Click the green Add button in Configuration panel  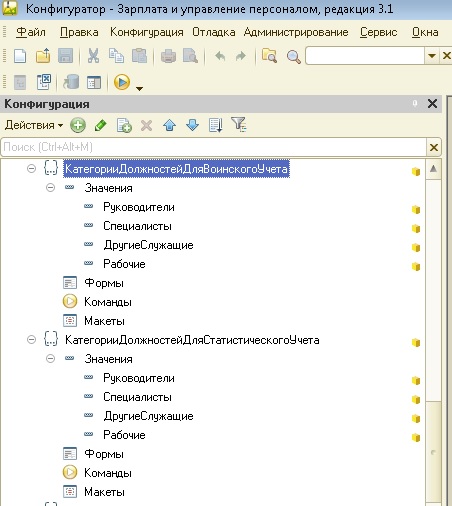point(78,125)
